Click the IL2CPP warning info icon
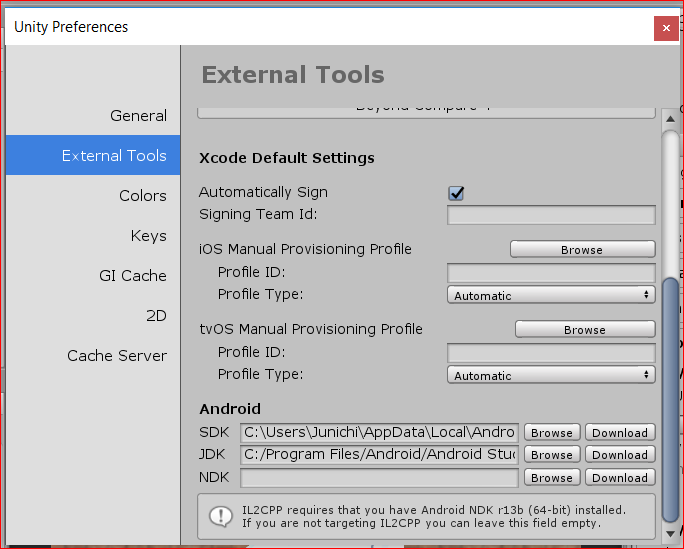Image resolution: width=684 pixels, height=549 pixels. (x=220, y=516)
